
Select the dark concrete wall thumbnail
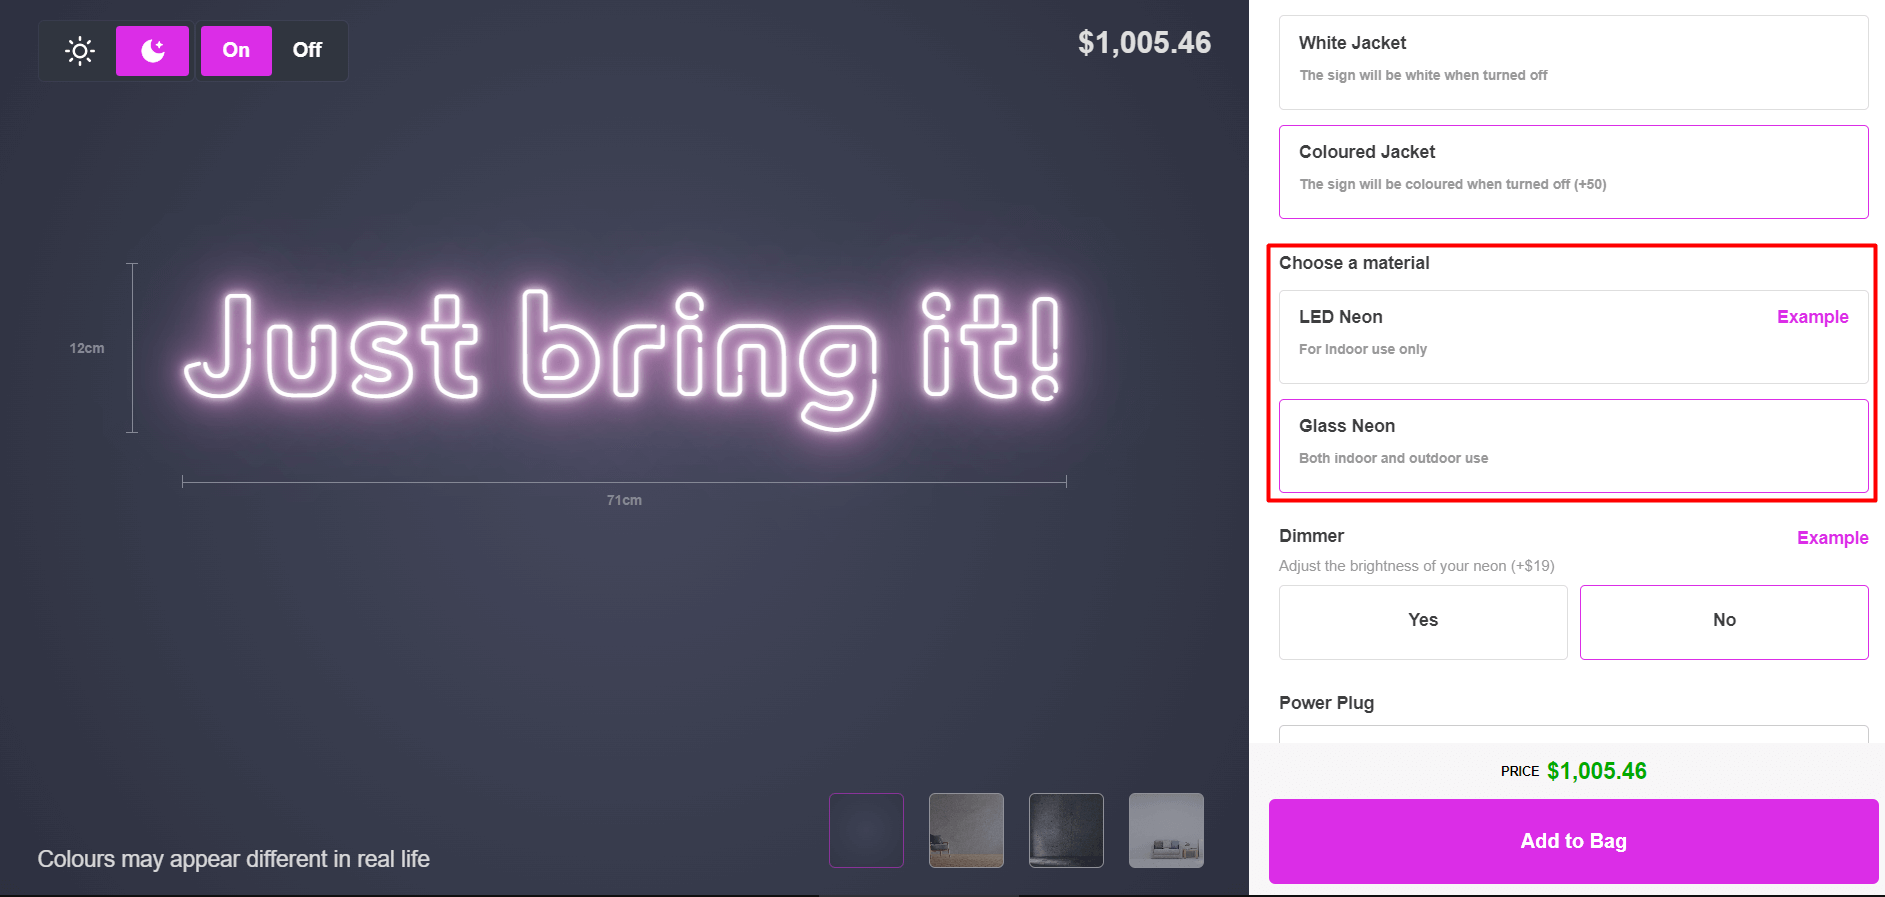pos(1066,830)
